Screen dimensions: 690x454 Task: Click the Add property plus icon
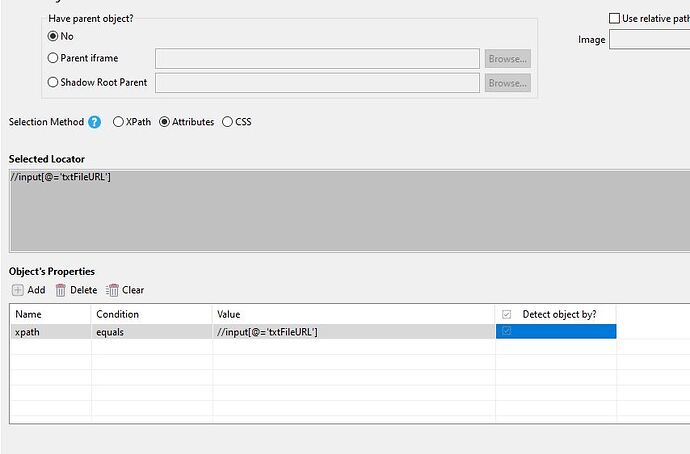(18, 290)
